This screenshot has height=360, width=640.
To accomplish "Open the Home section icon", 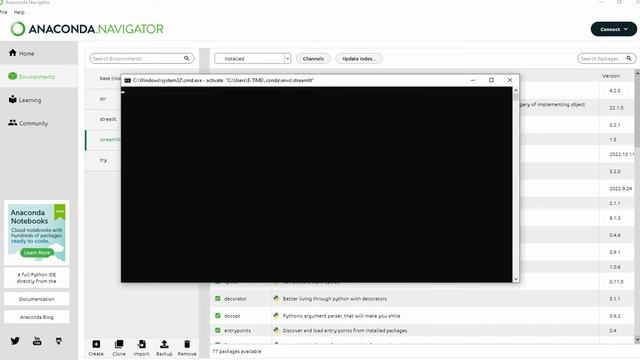I will tap(13, 53).
